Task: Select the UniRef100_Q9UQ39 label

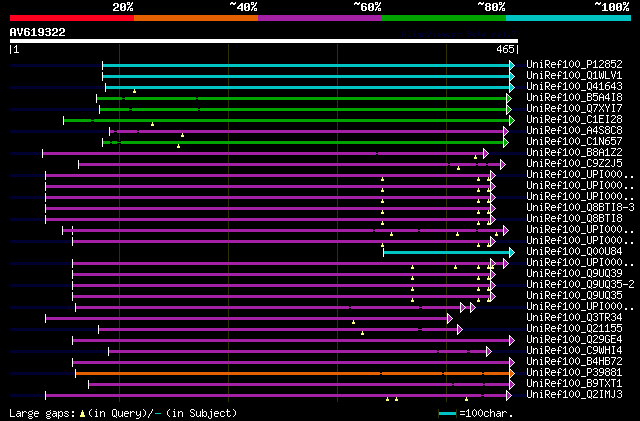Action: coord(574,274)
